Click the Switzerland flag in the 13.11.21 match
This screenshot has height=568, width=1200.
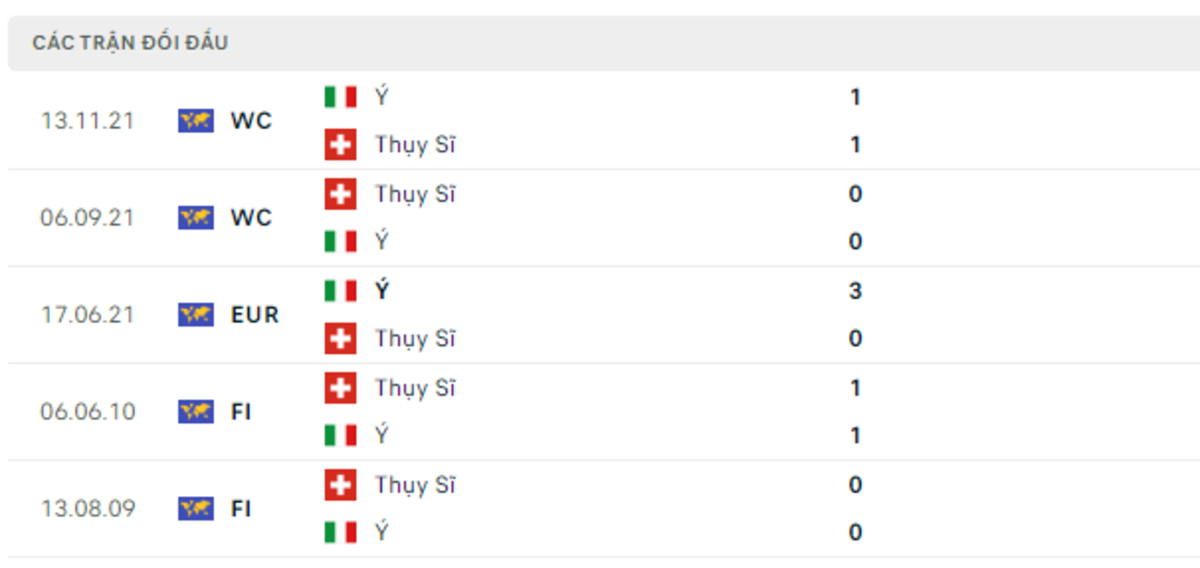(340, 145)
